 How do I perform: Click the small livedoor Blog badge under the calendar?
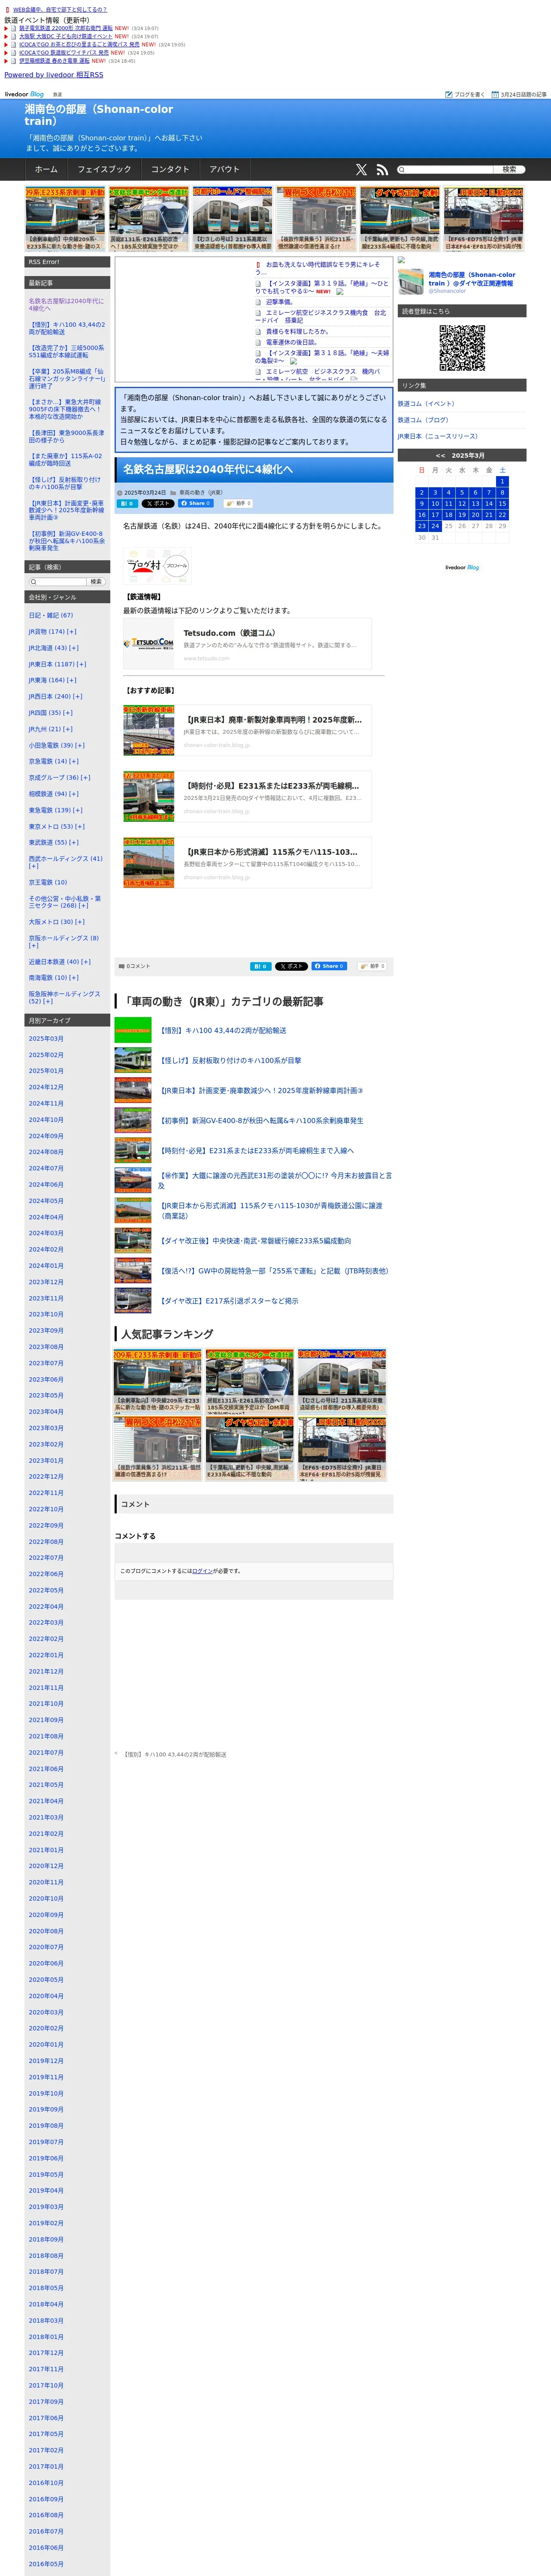[462, 567]
